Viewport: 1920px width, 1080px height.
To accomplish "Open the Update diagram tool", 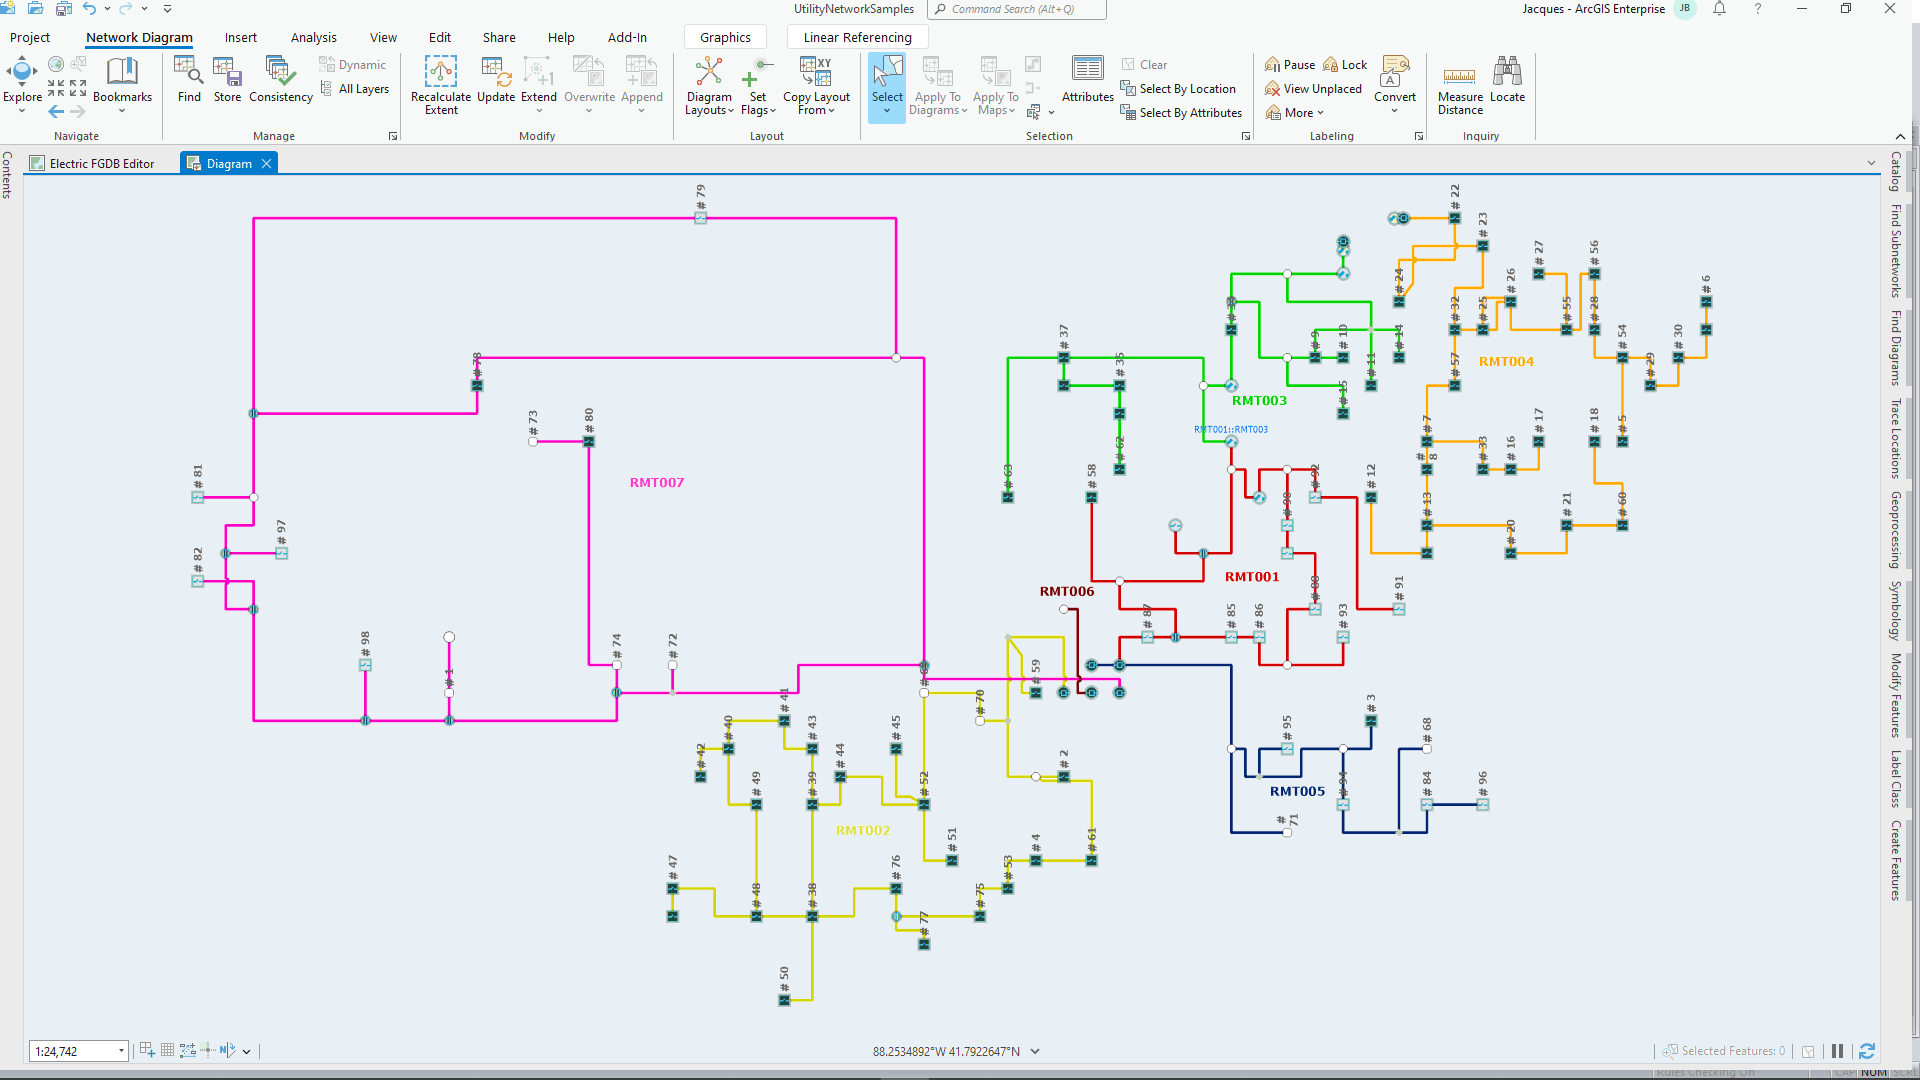I will 496,80.
